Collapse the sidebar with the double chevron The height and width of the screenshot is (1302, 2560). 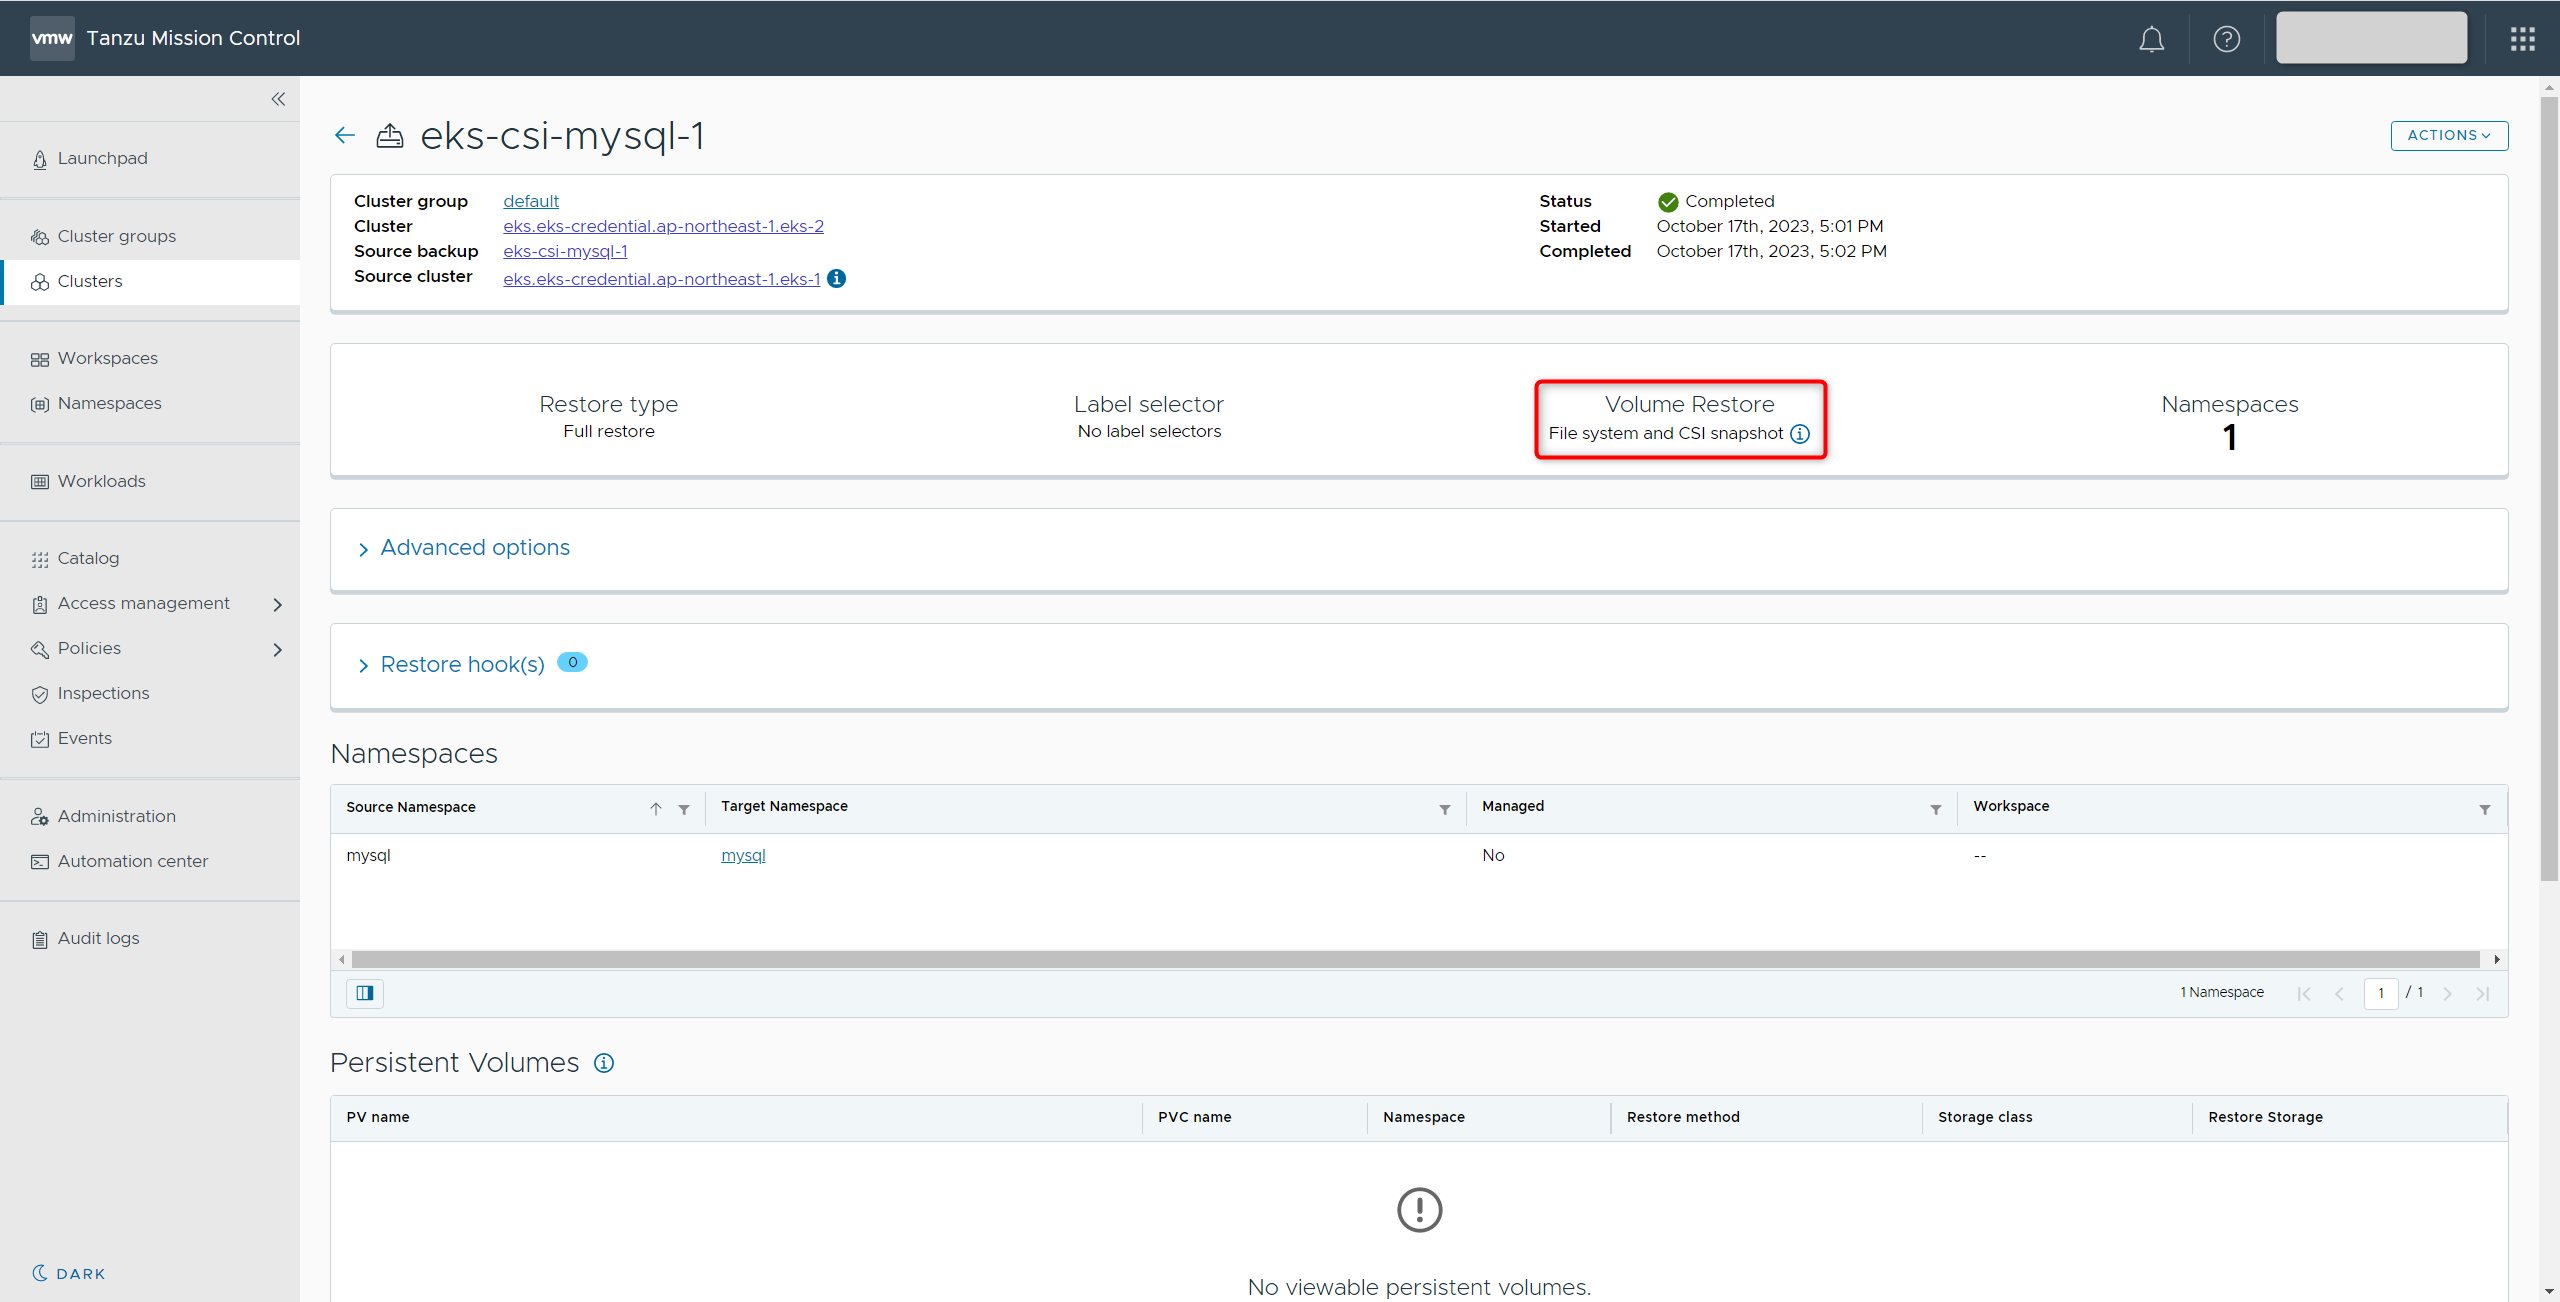278,99
